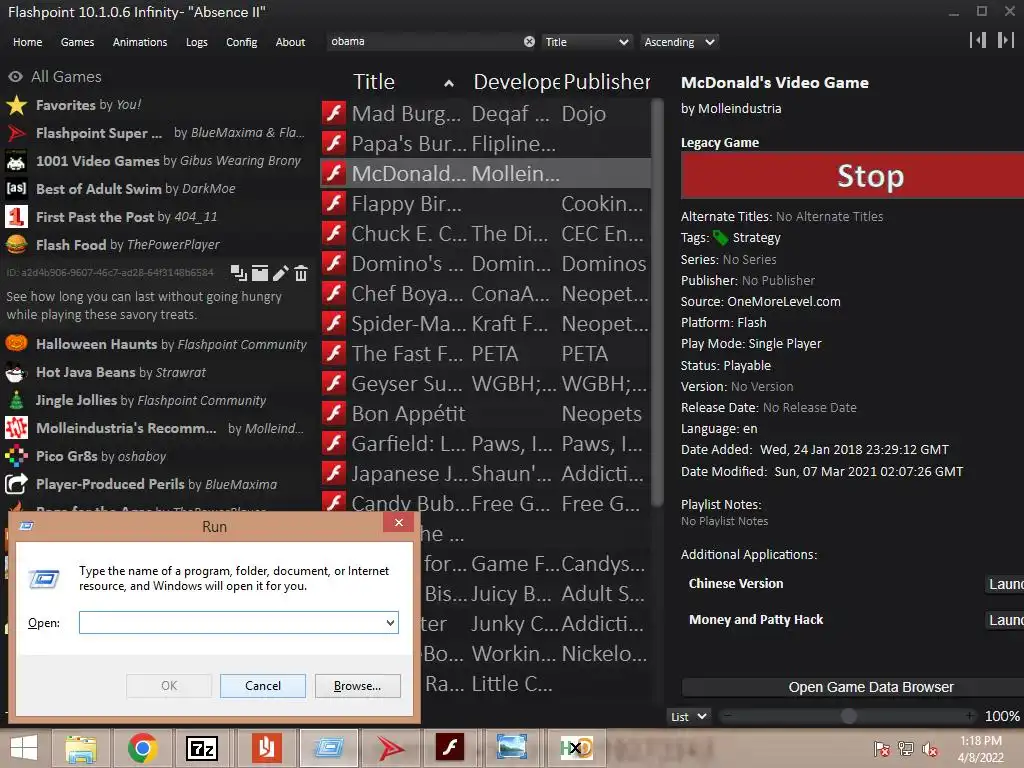
Task: Click Flash icon beside Mad Burger
Action: click(x=334, y=113)
